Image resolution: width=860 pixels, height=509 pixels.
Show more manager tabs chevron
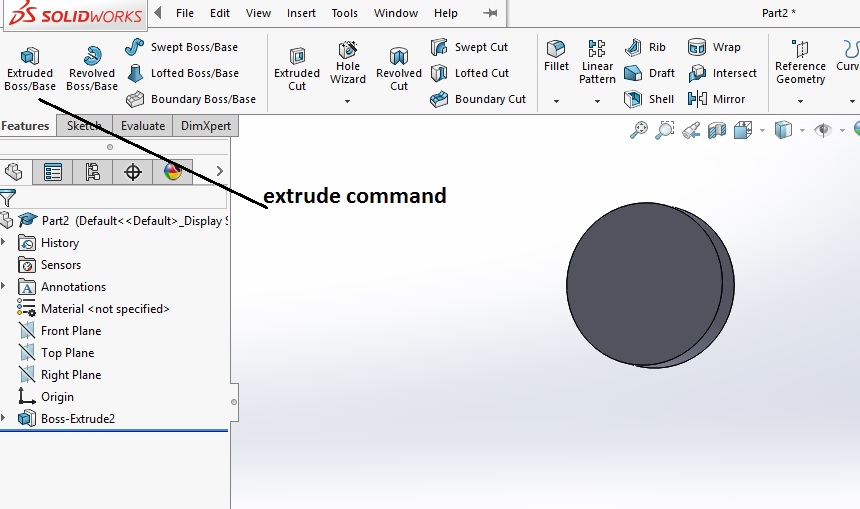coord(219,171)
